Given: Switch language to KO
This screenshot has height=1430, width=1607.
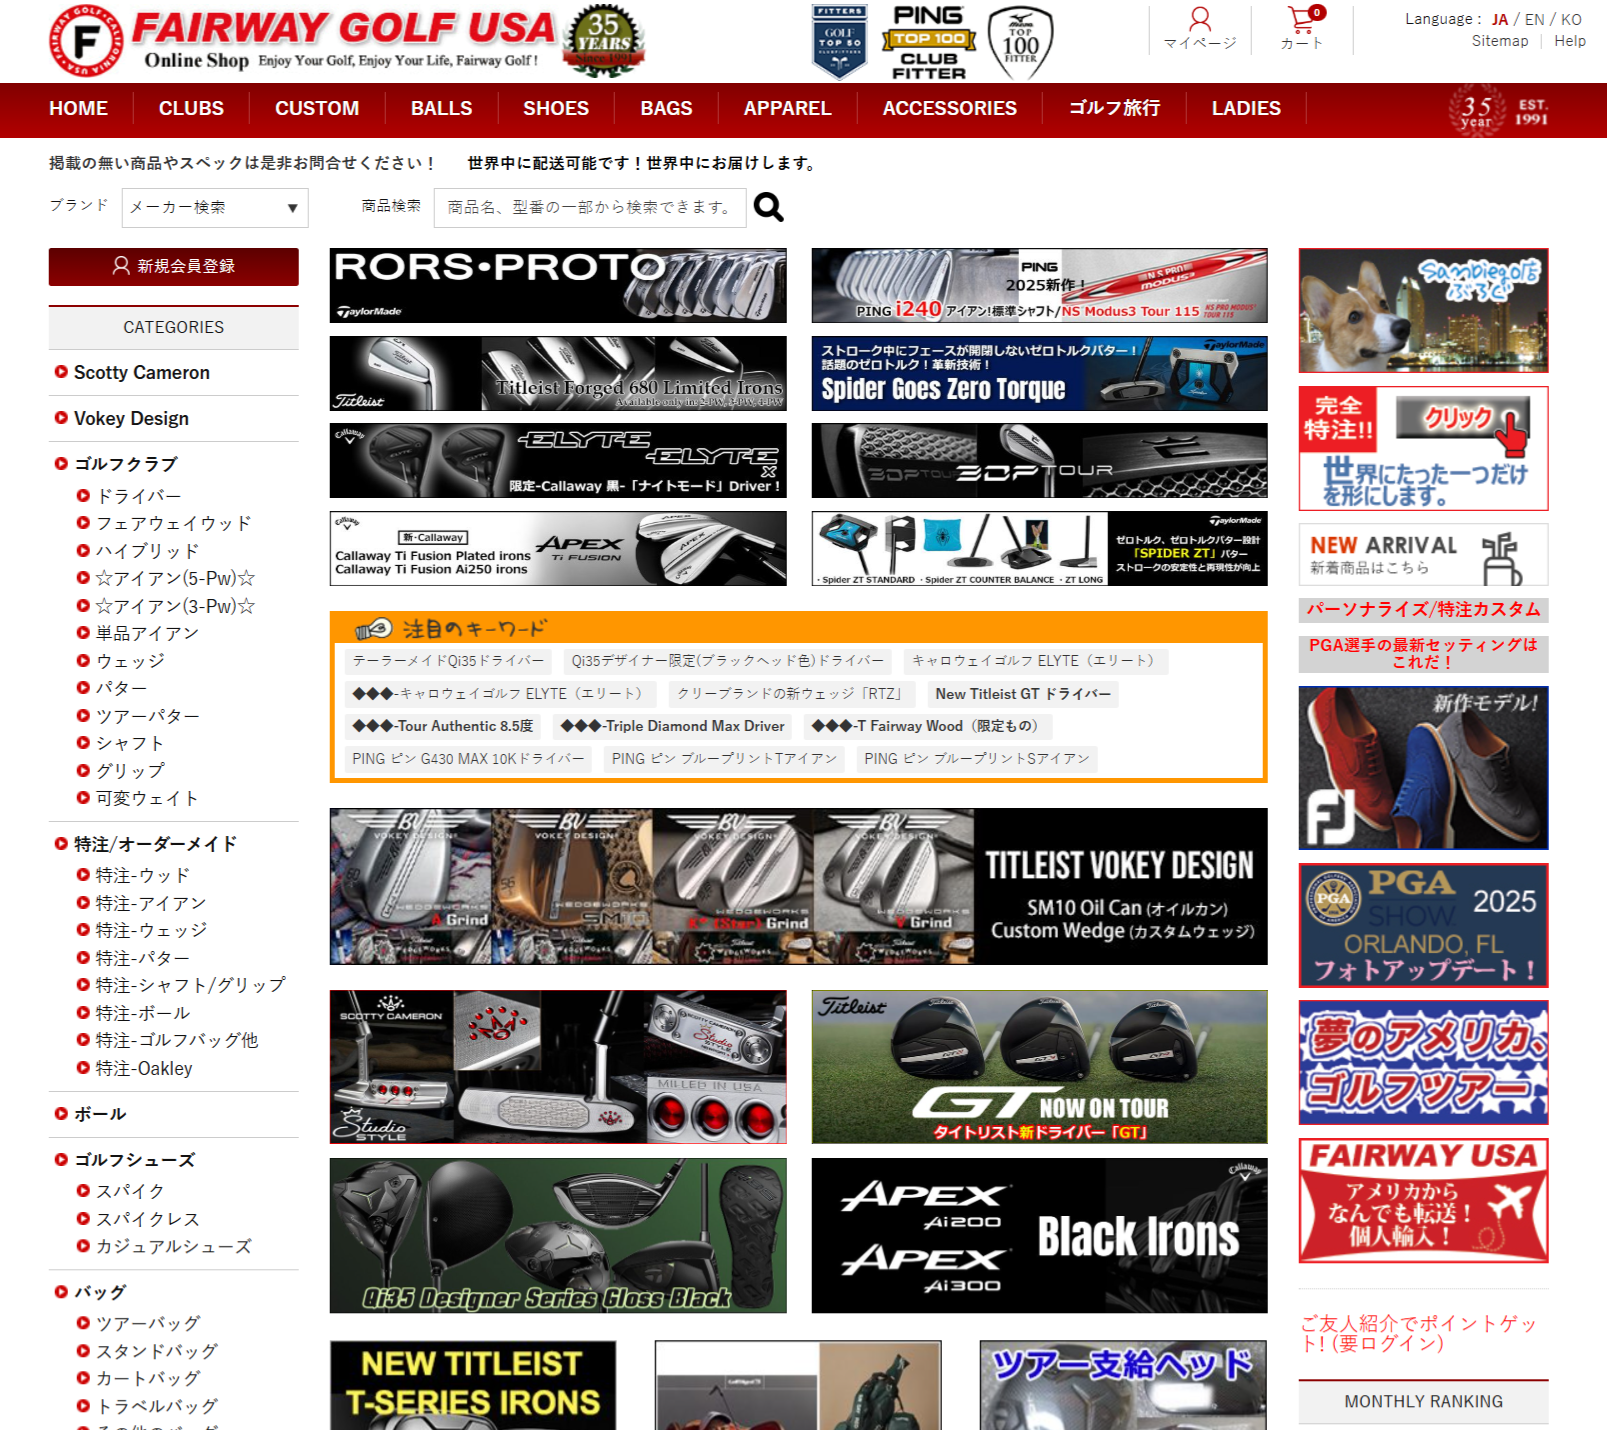Looking at the screenshot, I should pos(1571,19).
